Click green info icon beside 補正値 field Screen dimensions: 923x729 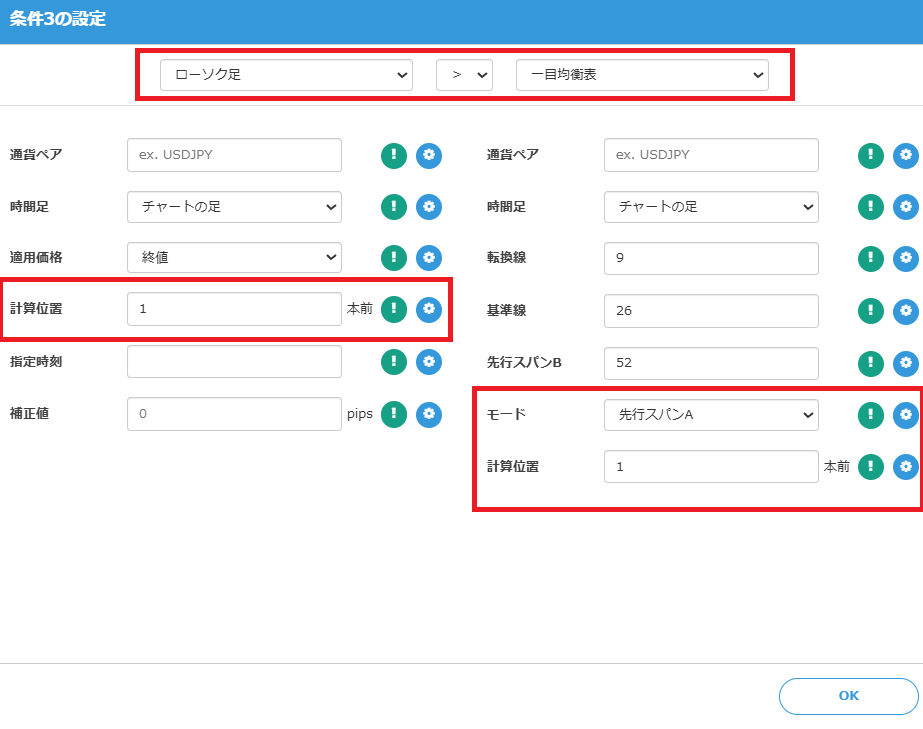point(394,413)
